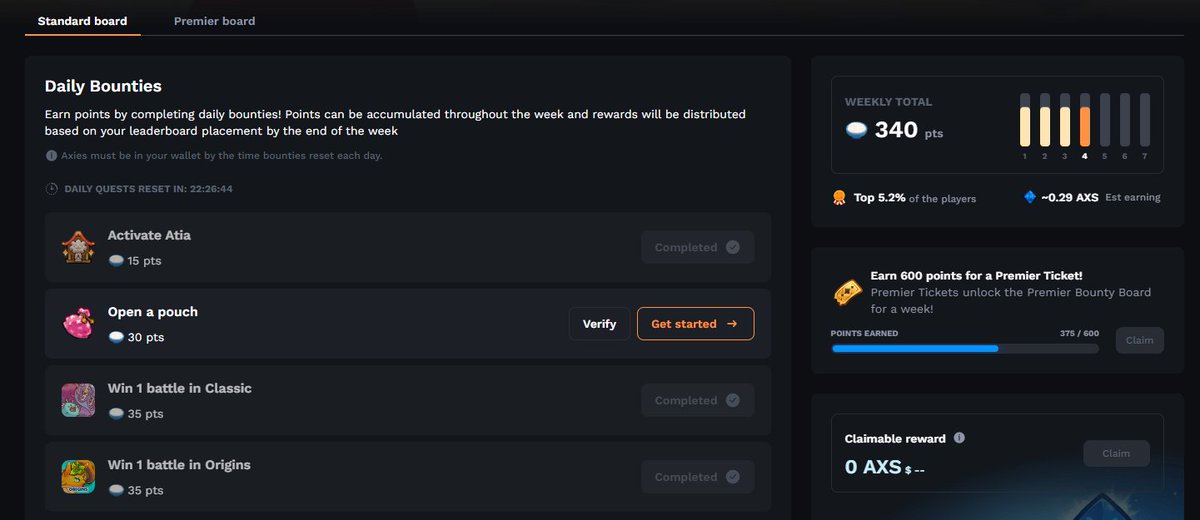Select day 4 bar in weekly chart
Image resolution: width=1200 pixels, height=520 pixels.
coord(1085,121)
